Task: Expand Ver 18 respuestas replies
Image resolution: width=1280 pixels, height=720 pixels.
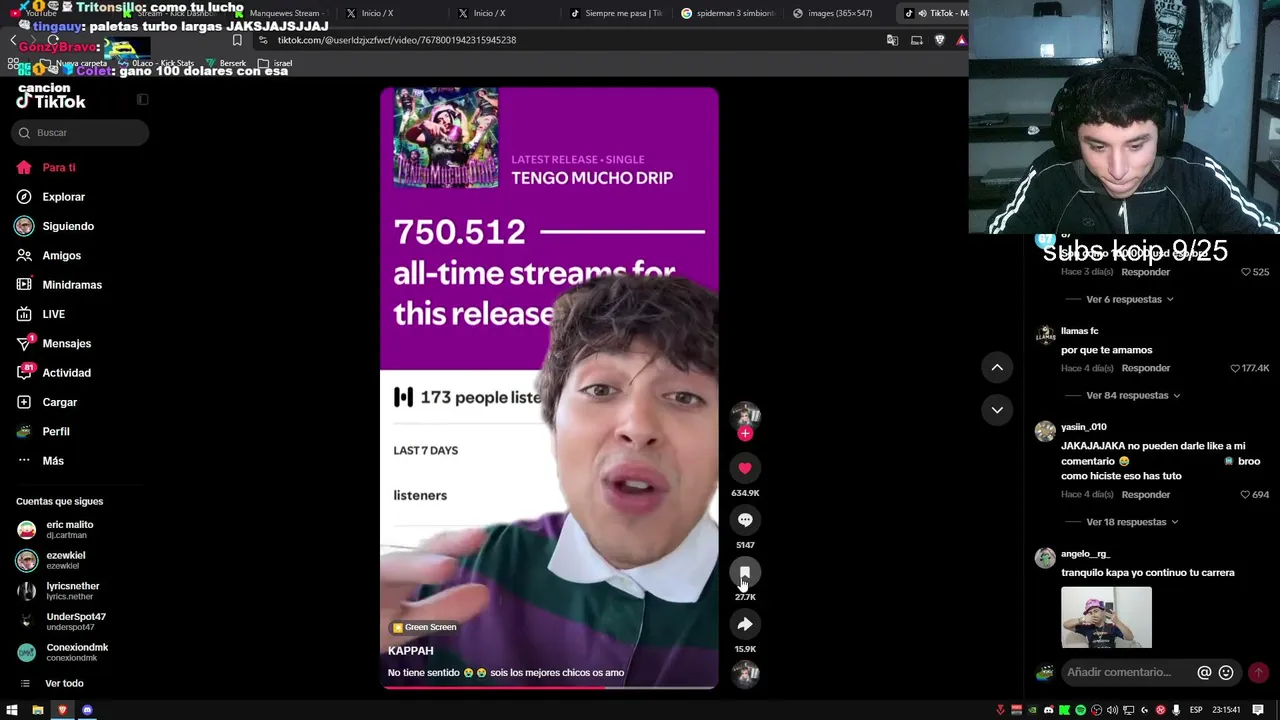Action: 1132,522
